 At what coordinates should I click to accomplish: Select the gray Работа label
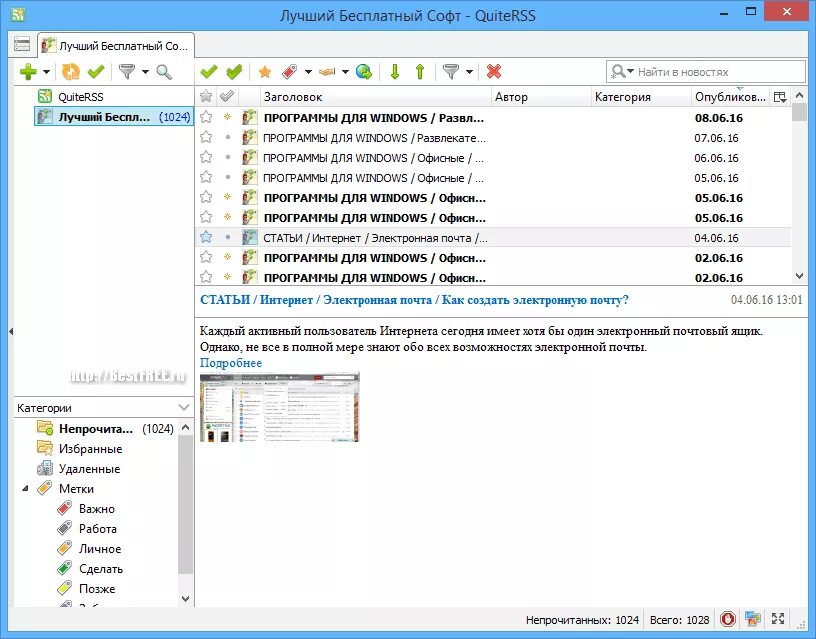pyautogui.click(x=87, y=529)
